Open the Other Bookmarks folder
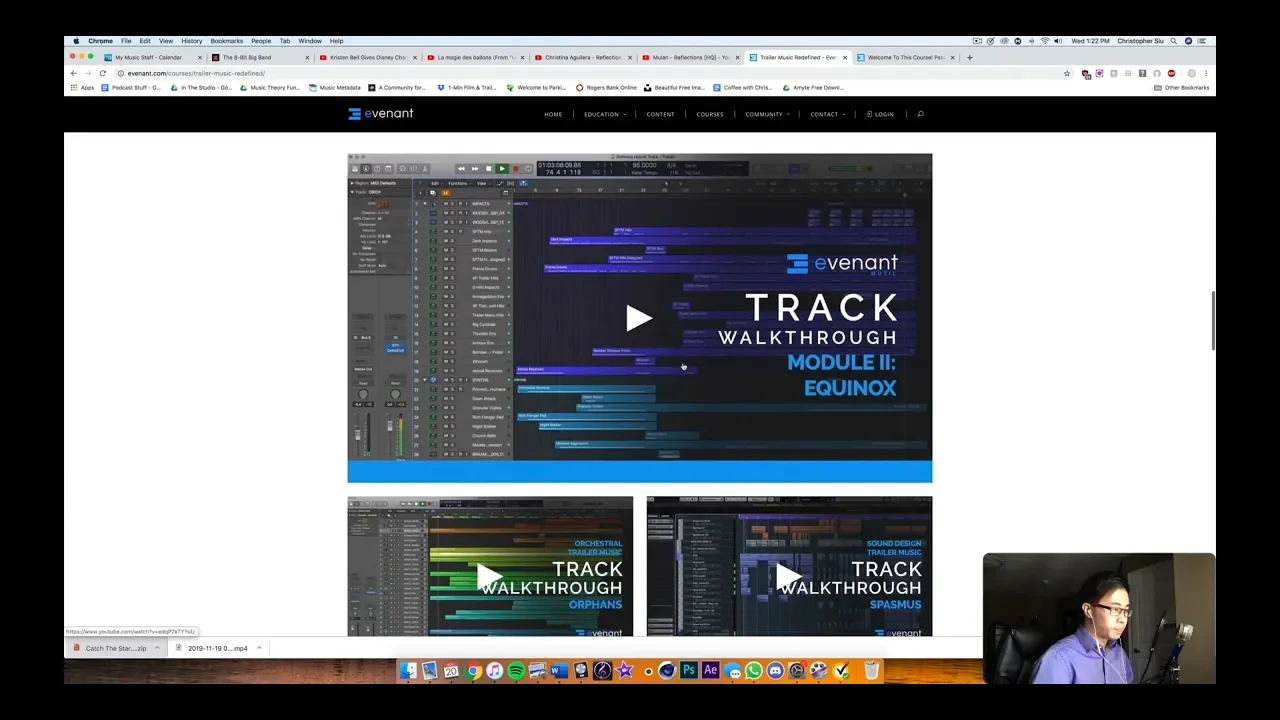The image size is (1280, 720). pyautogui.click(x=1182, y=87)
